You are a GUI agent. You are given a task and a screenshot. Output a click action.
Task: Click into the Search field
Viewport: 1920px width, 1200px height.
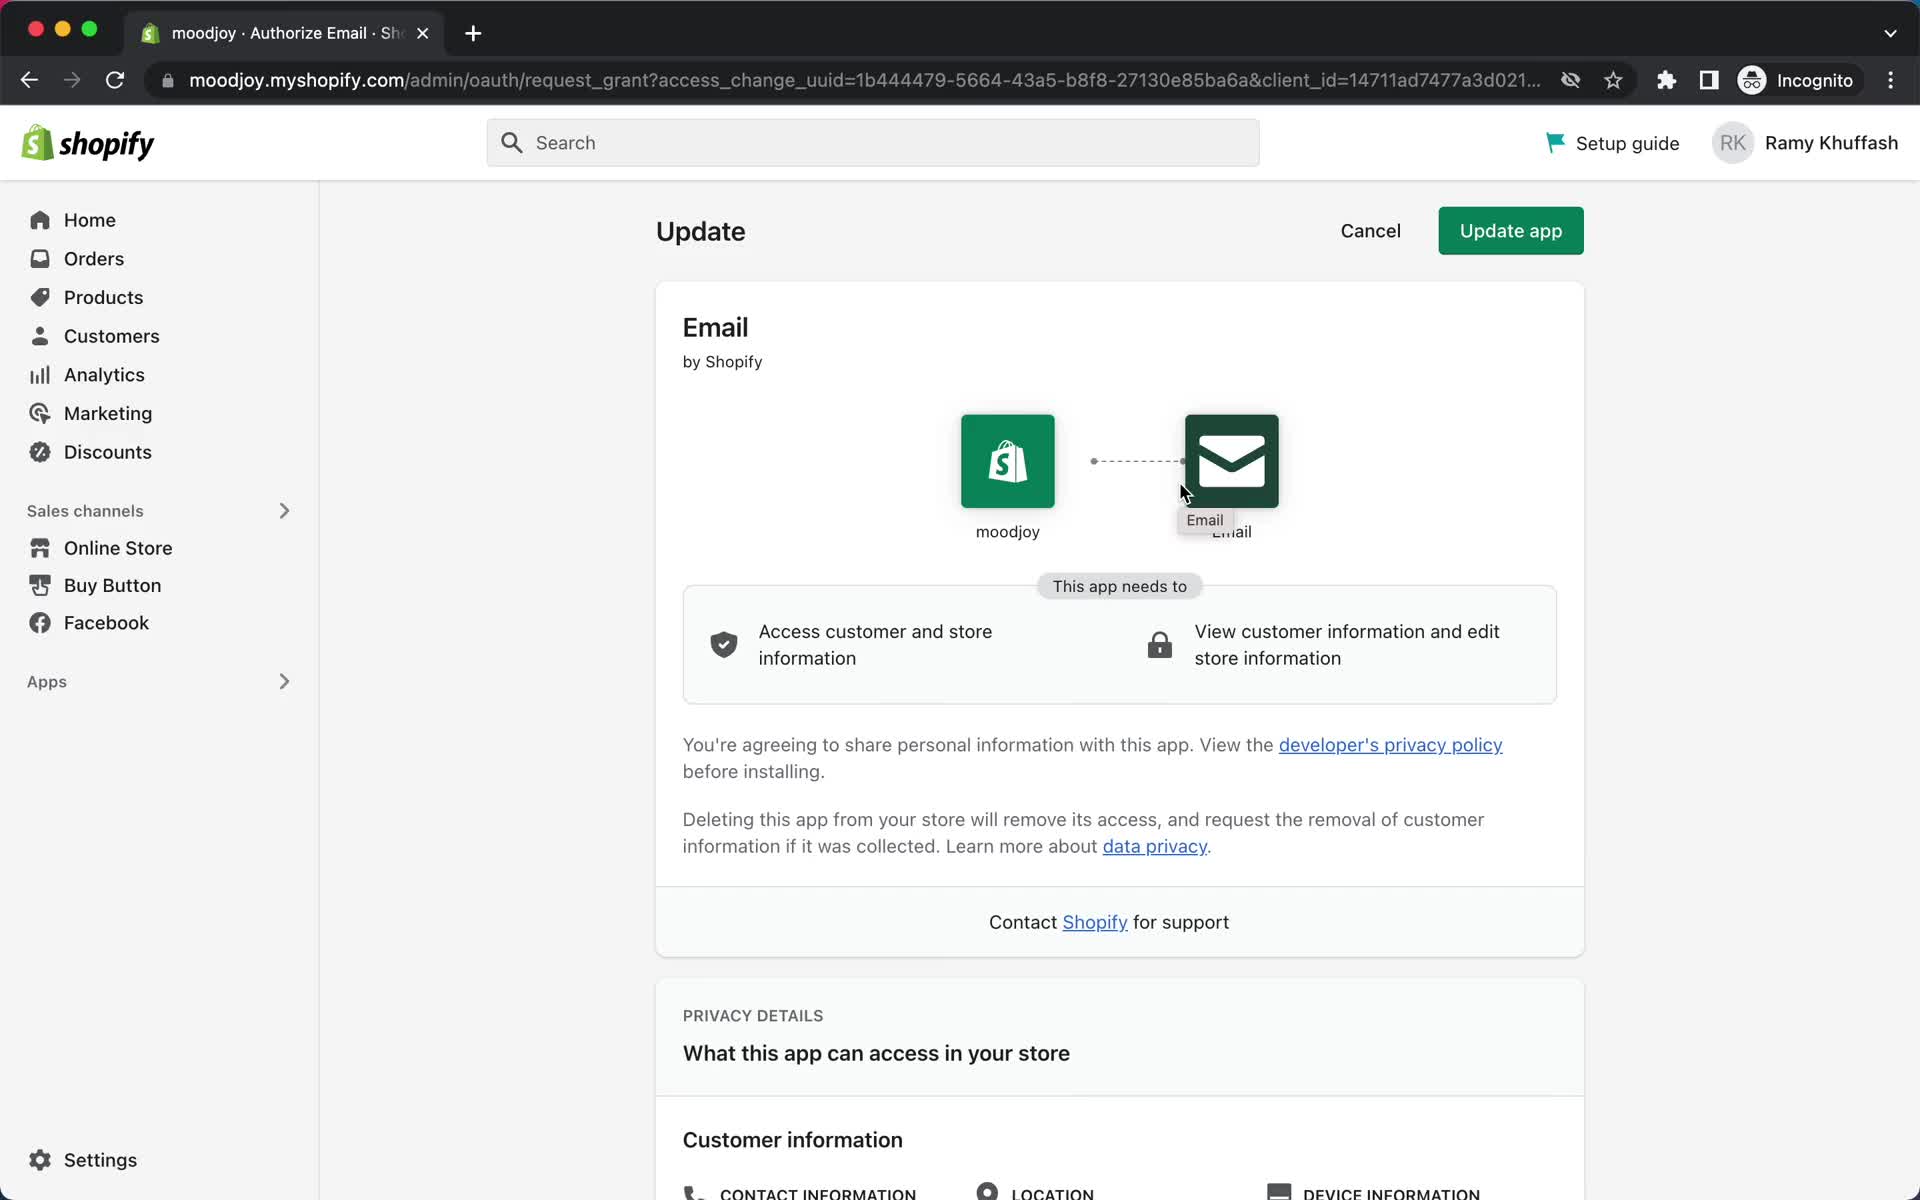(x=872, y=143)
